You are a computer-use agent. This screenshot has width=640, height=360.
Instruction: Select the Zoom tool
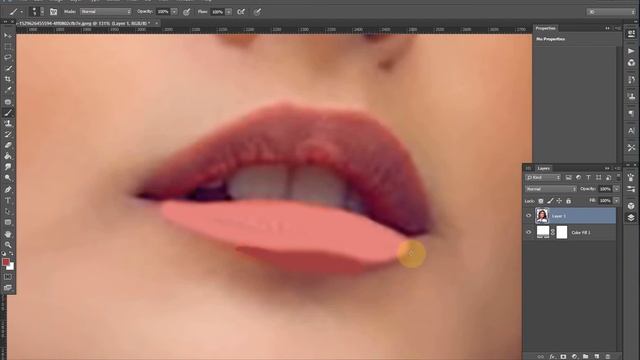click(x=8, y=245)
